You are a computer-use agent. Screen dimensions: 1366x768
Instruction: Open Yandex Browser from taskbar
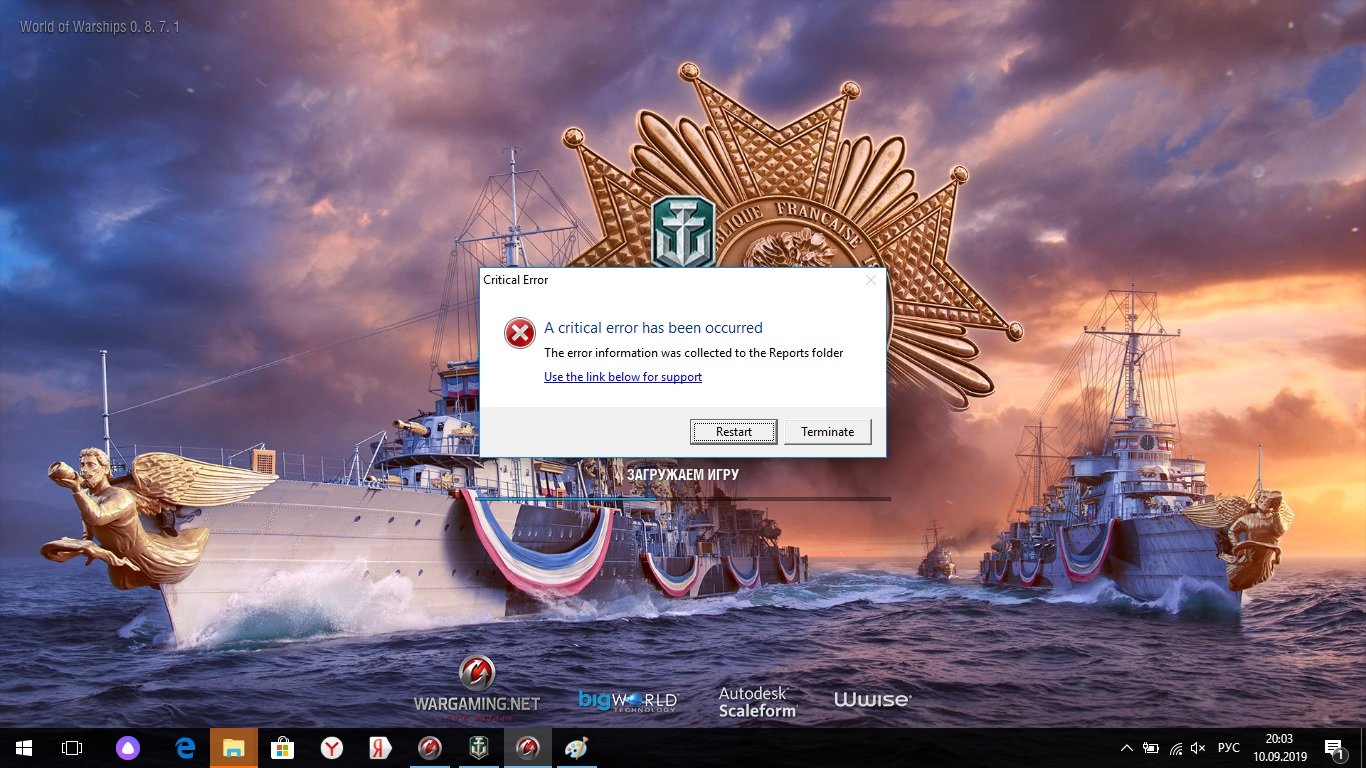[331, 748]
